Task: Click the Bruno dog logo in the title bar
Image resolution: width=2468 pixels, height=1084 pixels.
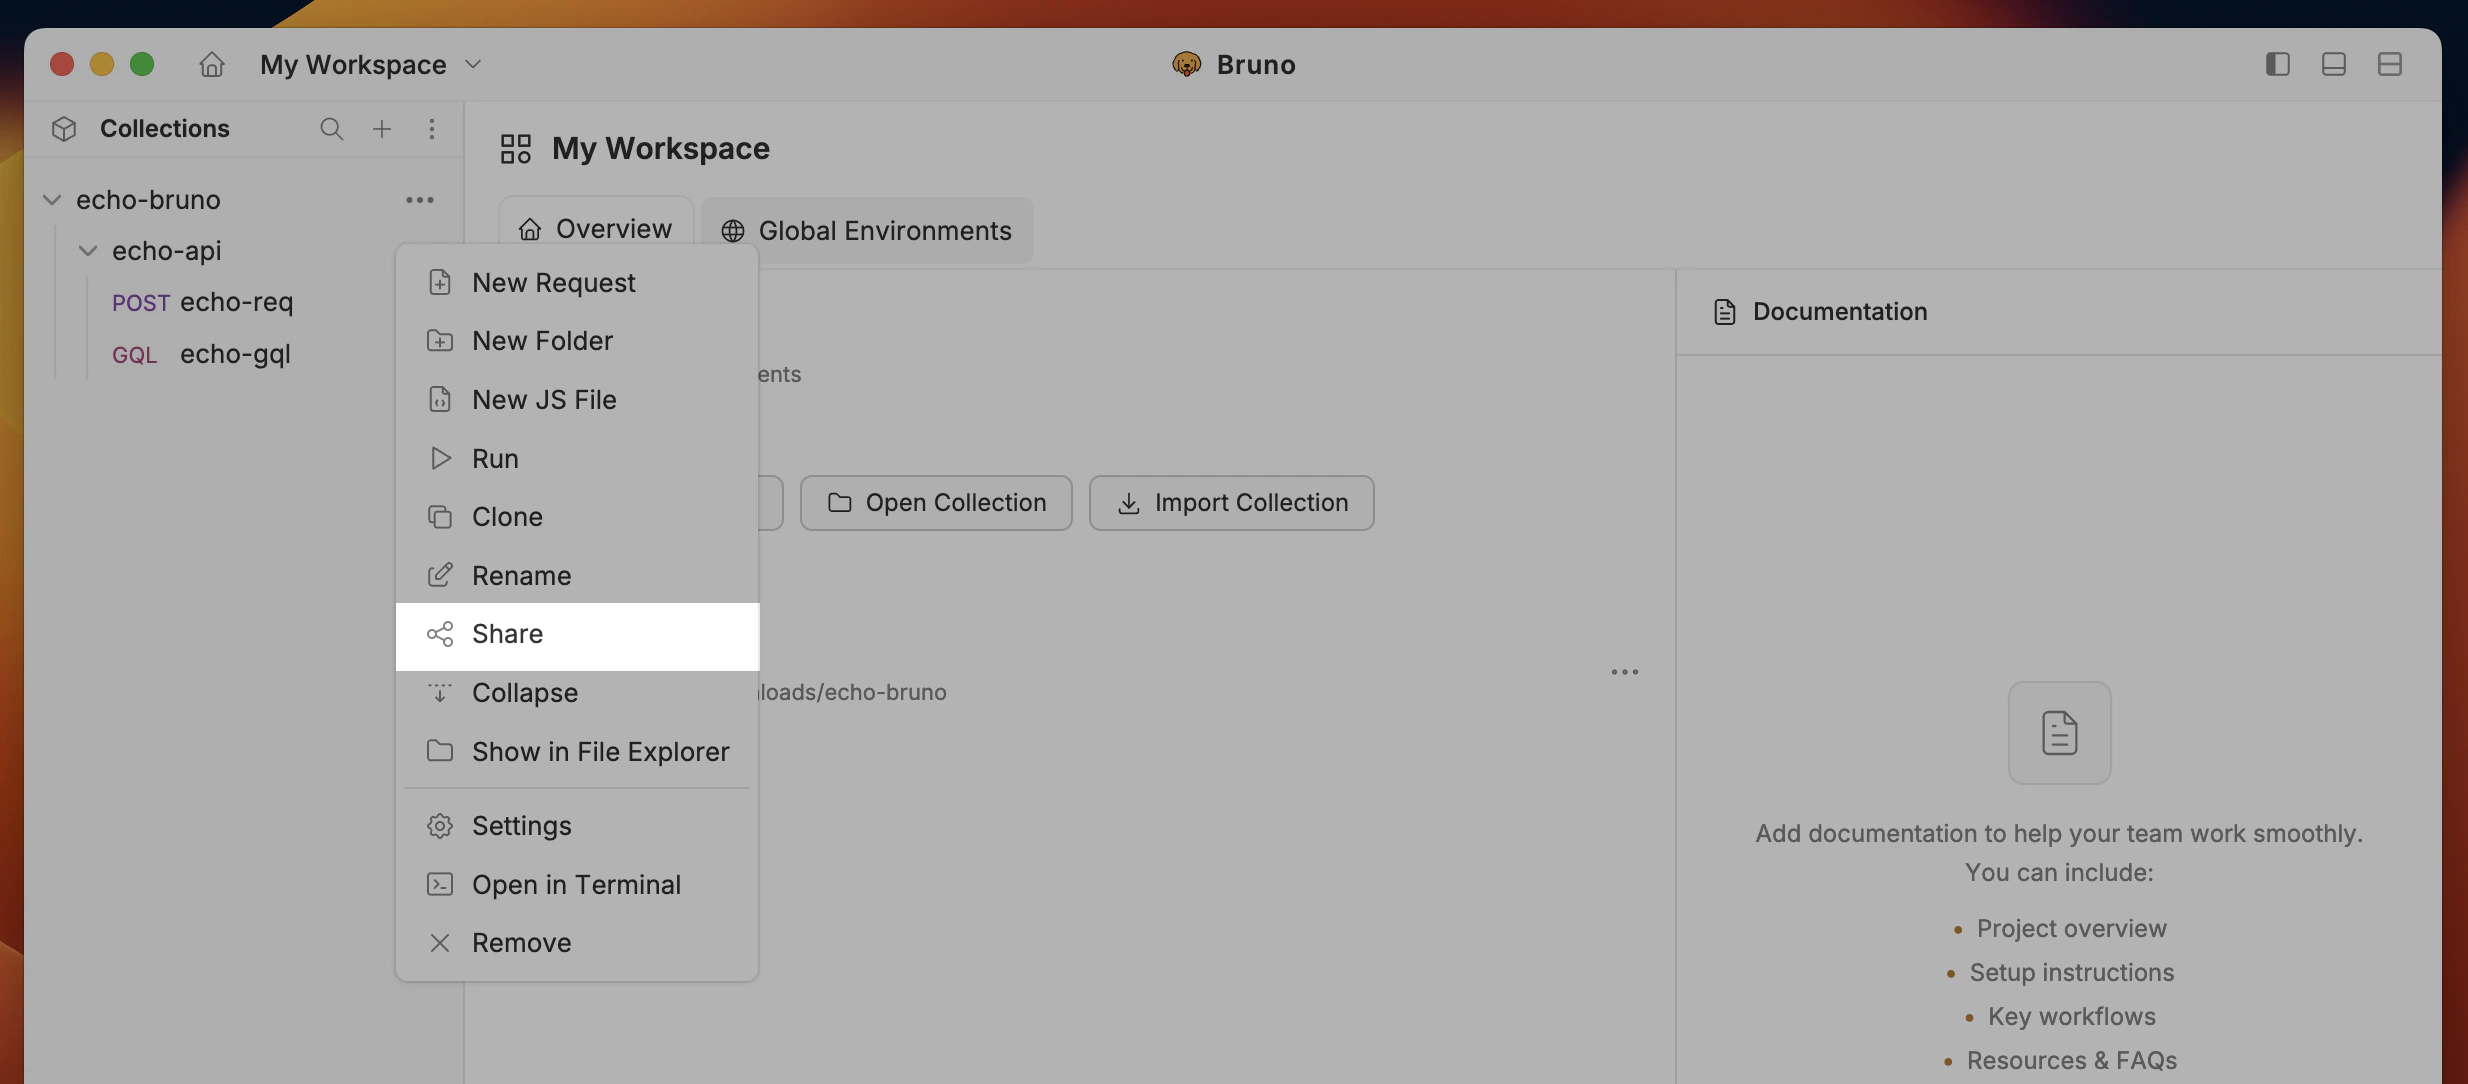Action: 1185,64
